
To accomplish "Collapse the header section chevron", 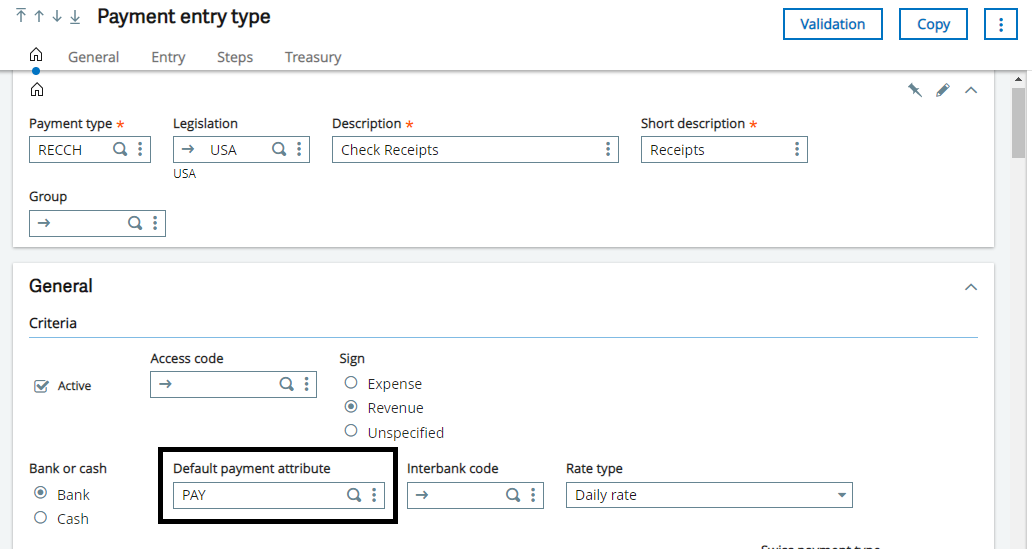I will pos(971,90).
